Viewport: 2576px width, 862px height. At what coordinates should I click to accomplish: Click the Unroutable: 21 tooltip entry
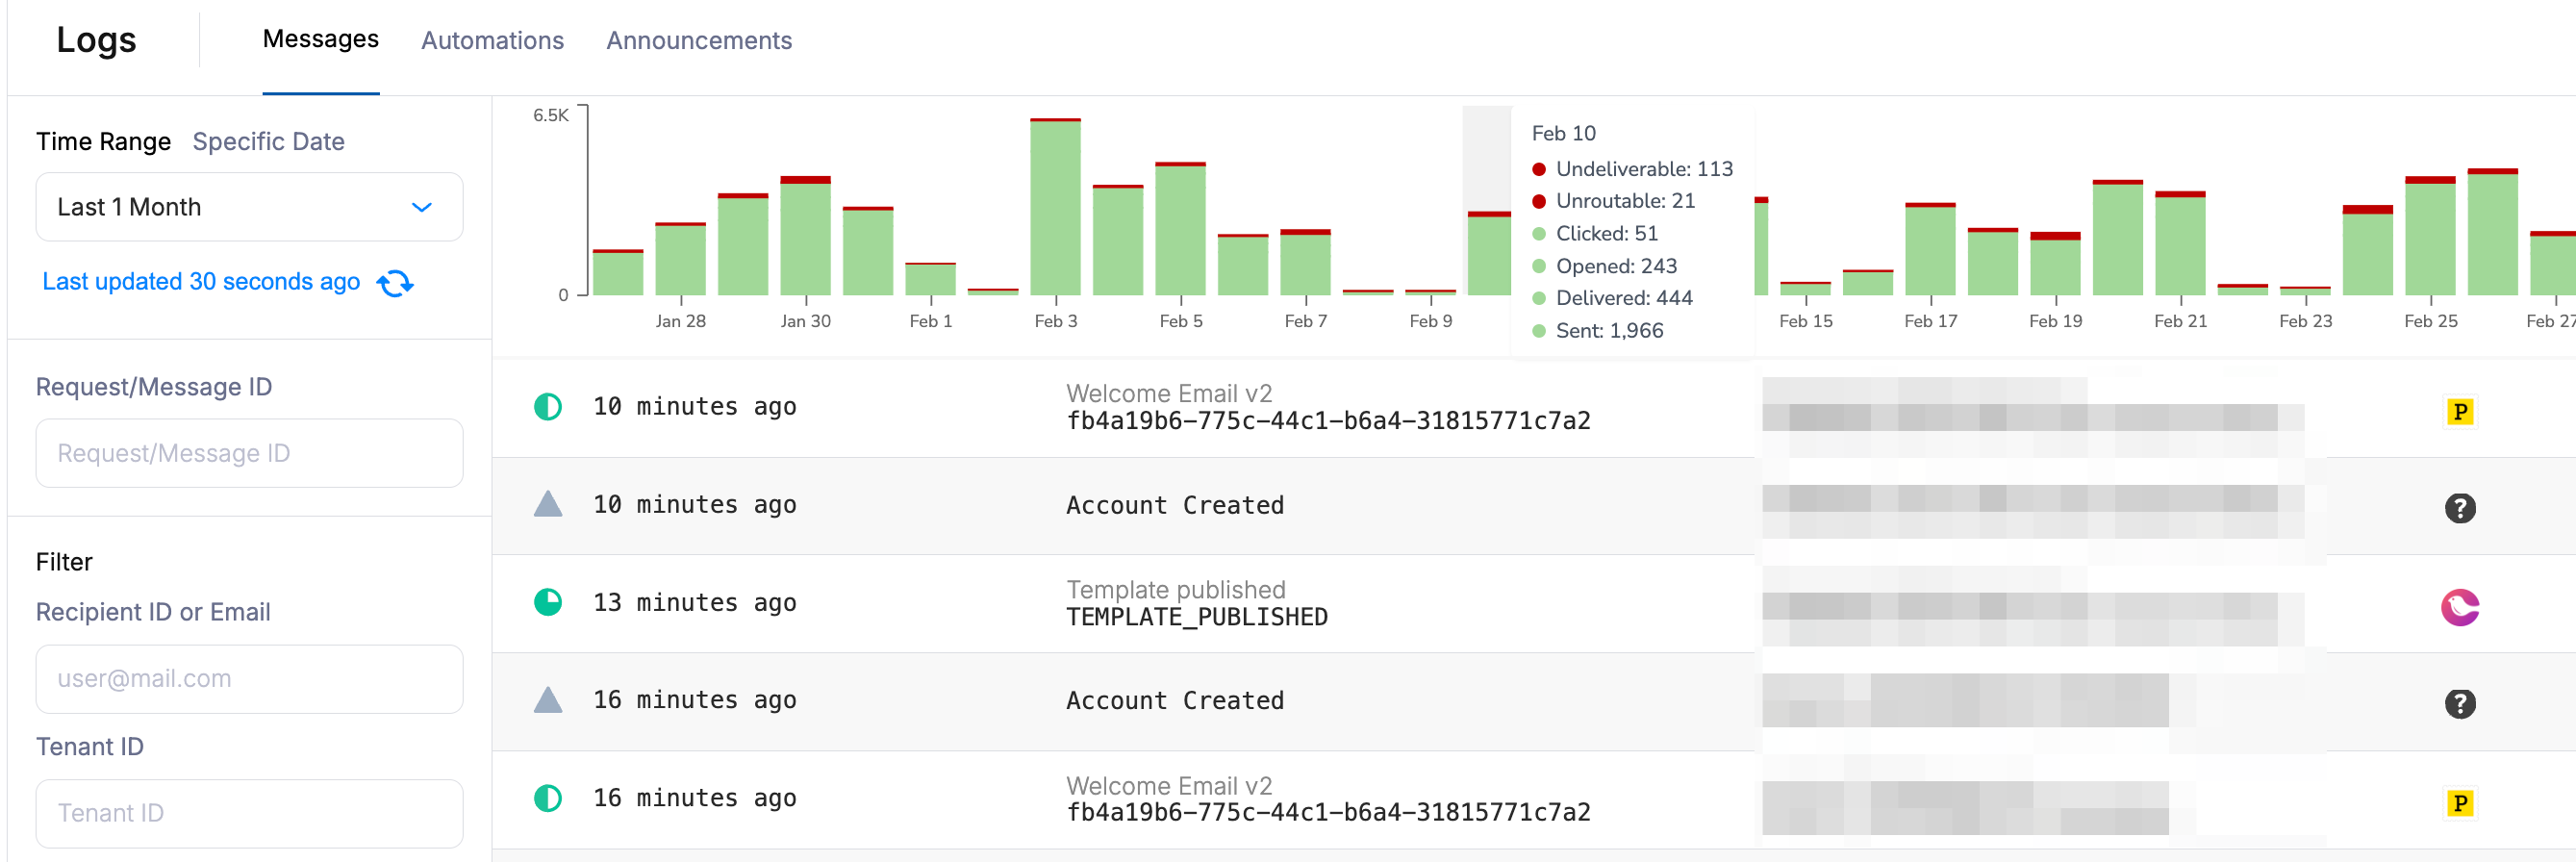pos(1614,201)
